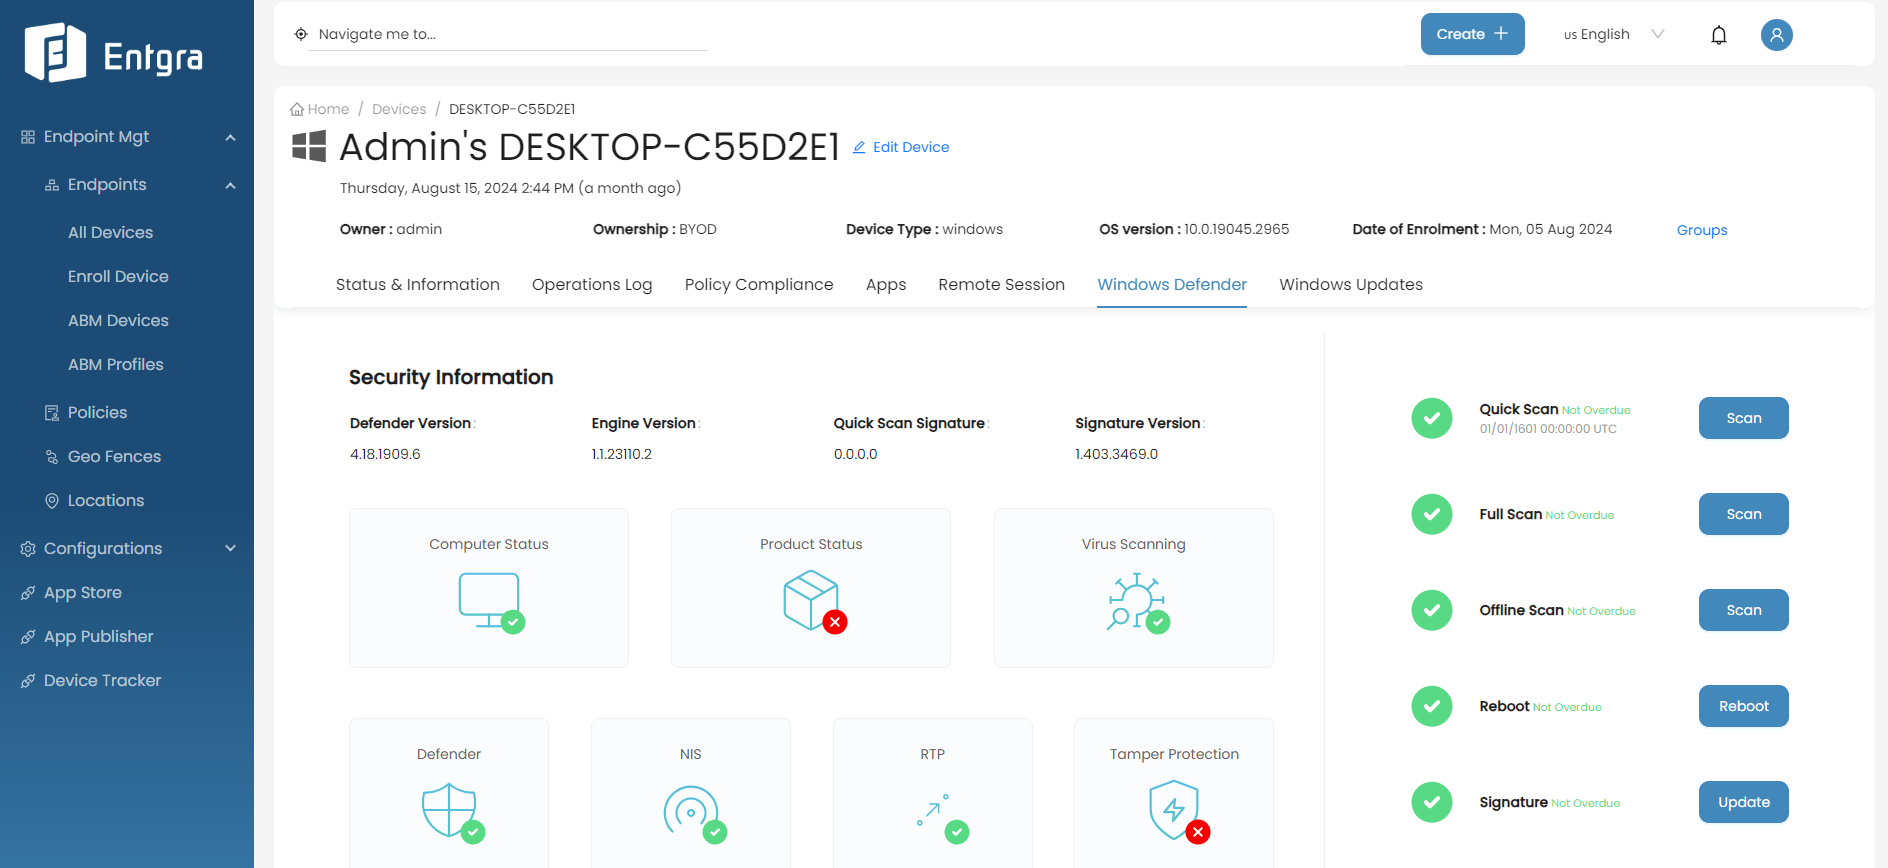
Task: Open the Policy Compliance tab
Action: click(759, 284)
